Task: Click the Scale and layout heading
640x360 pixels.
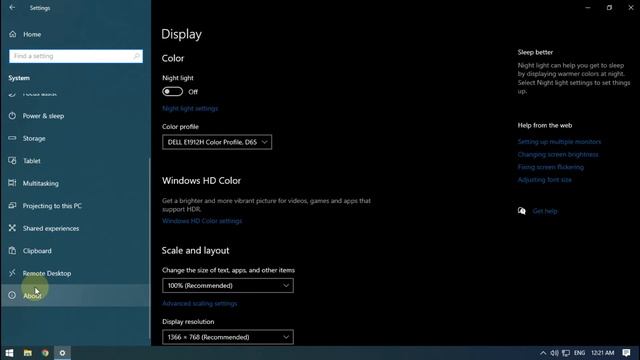Action: [x=195, y=251]
